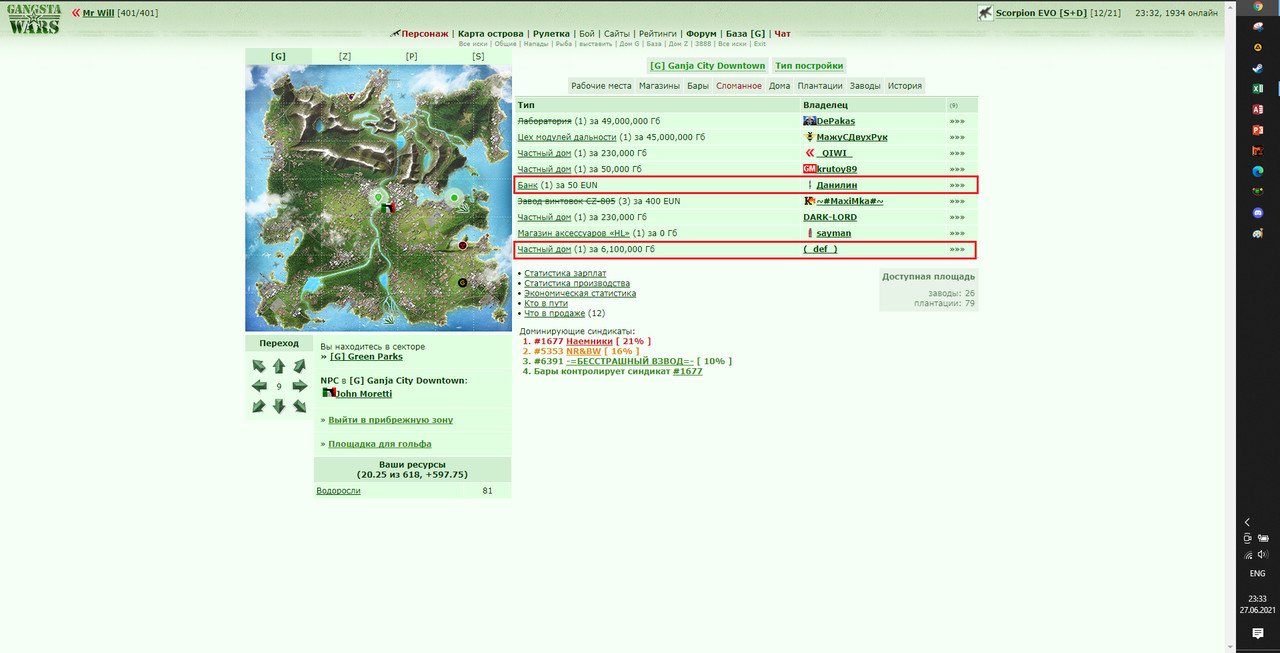Open the Наемники syndicate link
1280x653 pixels.
589,341
